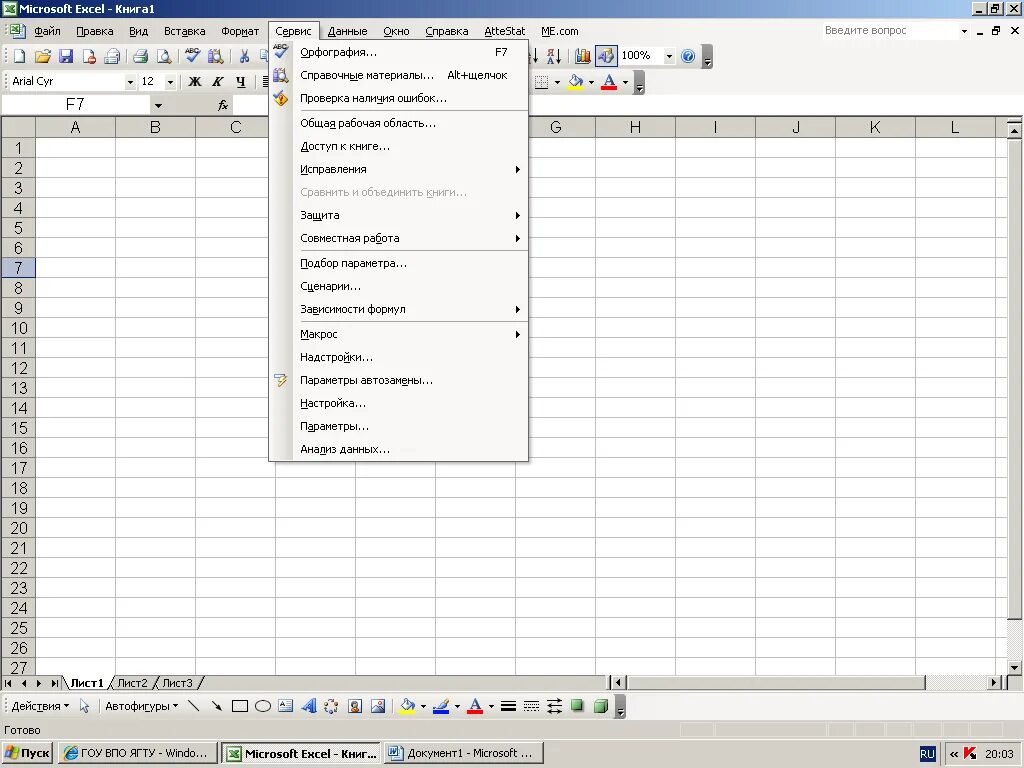This screenshot has height=768, width=1024.
Task: Open the Файл menu
Action: (47, 31)
